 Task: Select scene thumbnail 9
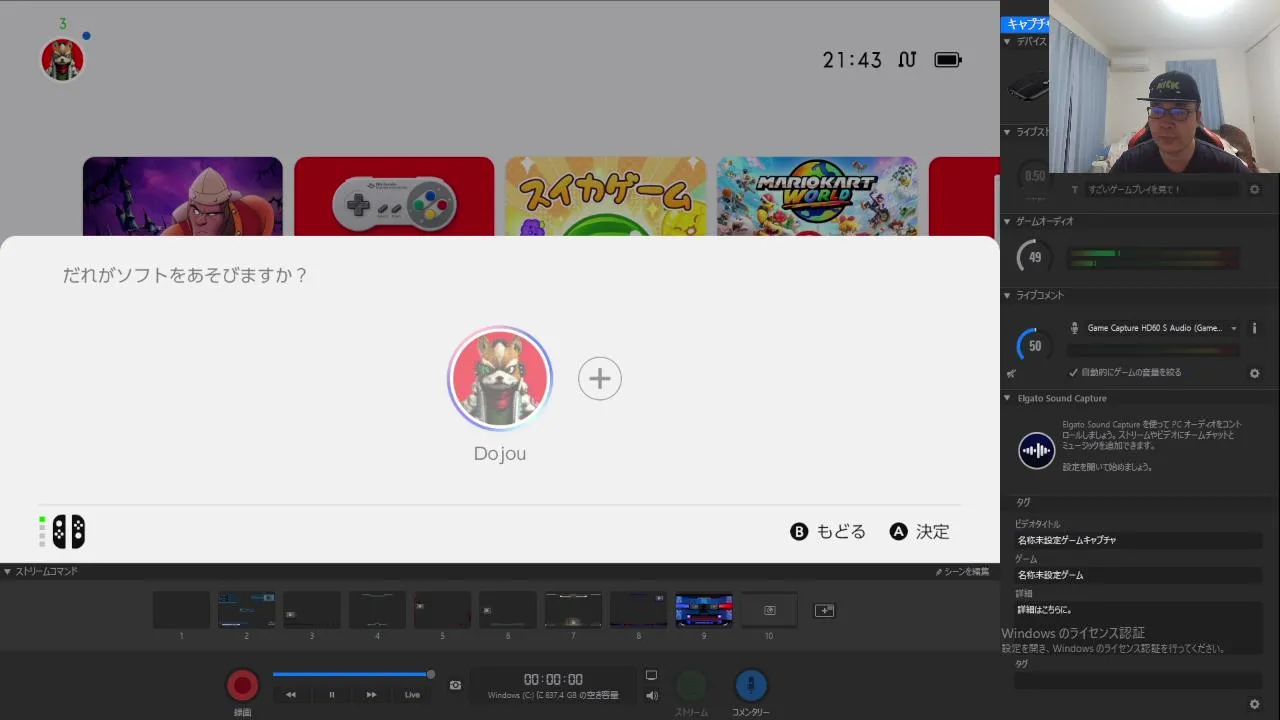click(x=704, y=610)
